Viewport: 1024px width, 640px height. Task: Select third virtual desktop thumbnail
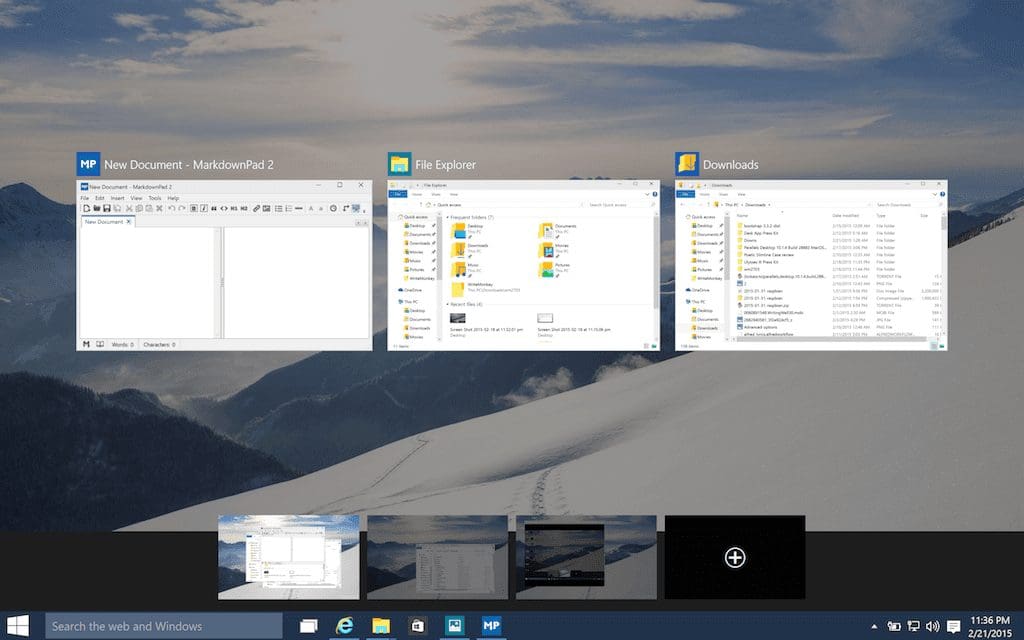pyautogui.click(x=586, y=557)
